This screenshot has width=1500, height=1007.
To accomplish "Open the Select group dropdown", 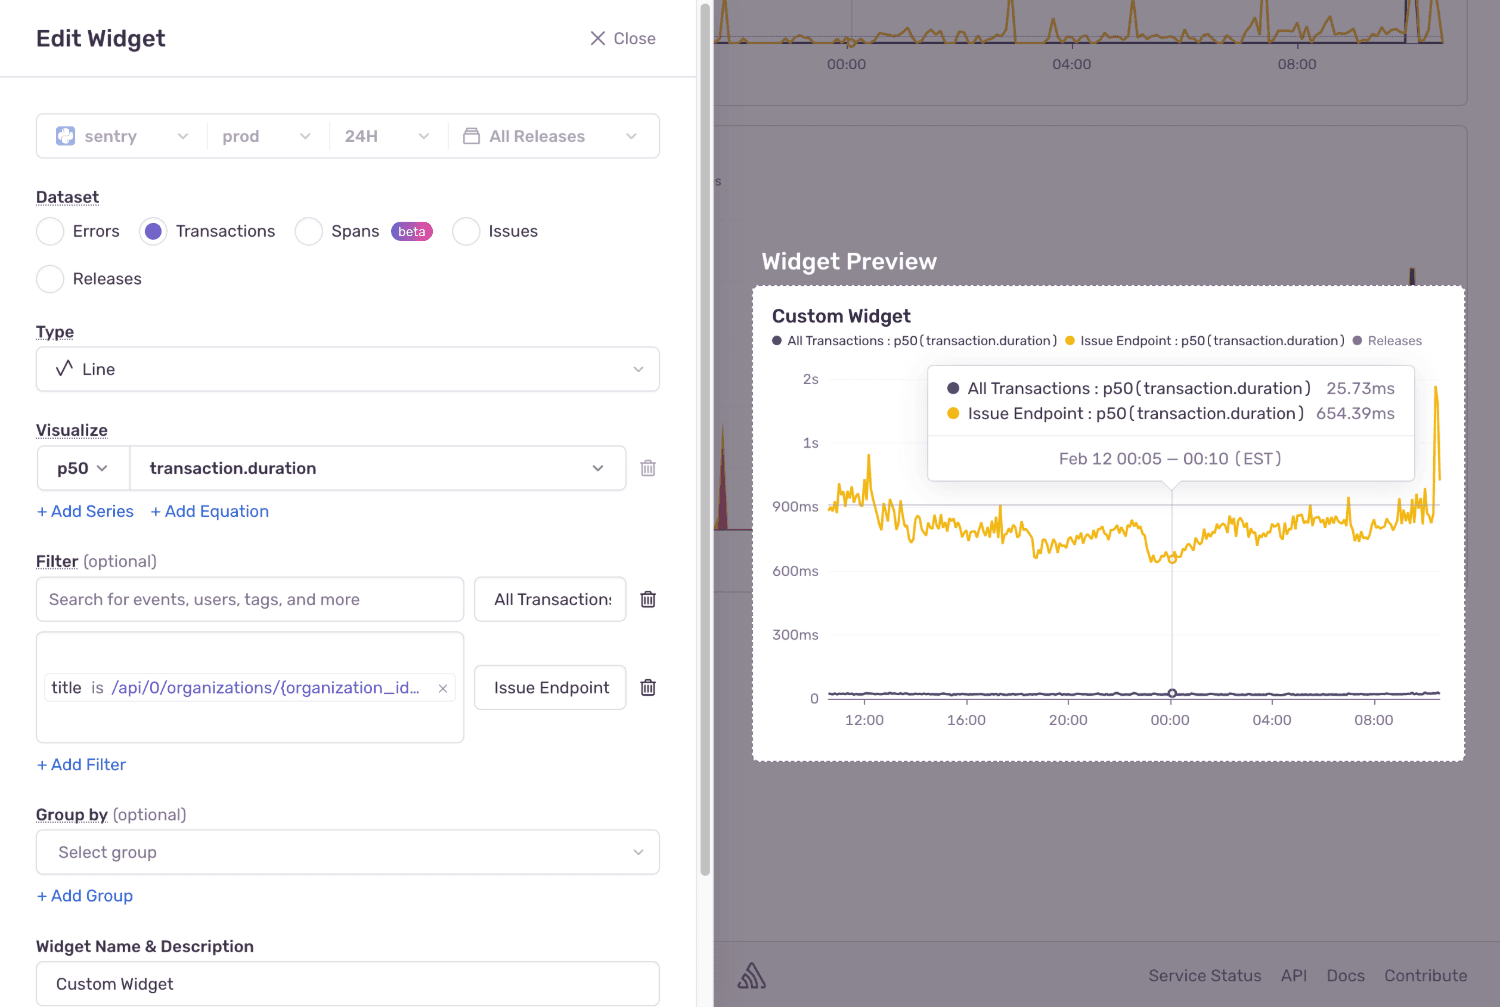I will tap(347, 852).
